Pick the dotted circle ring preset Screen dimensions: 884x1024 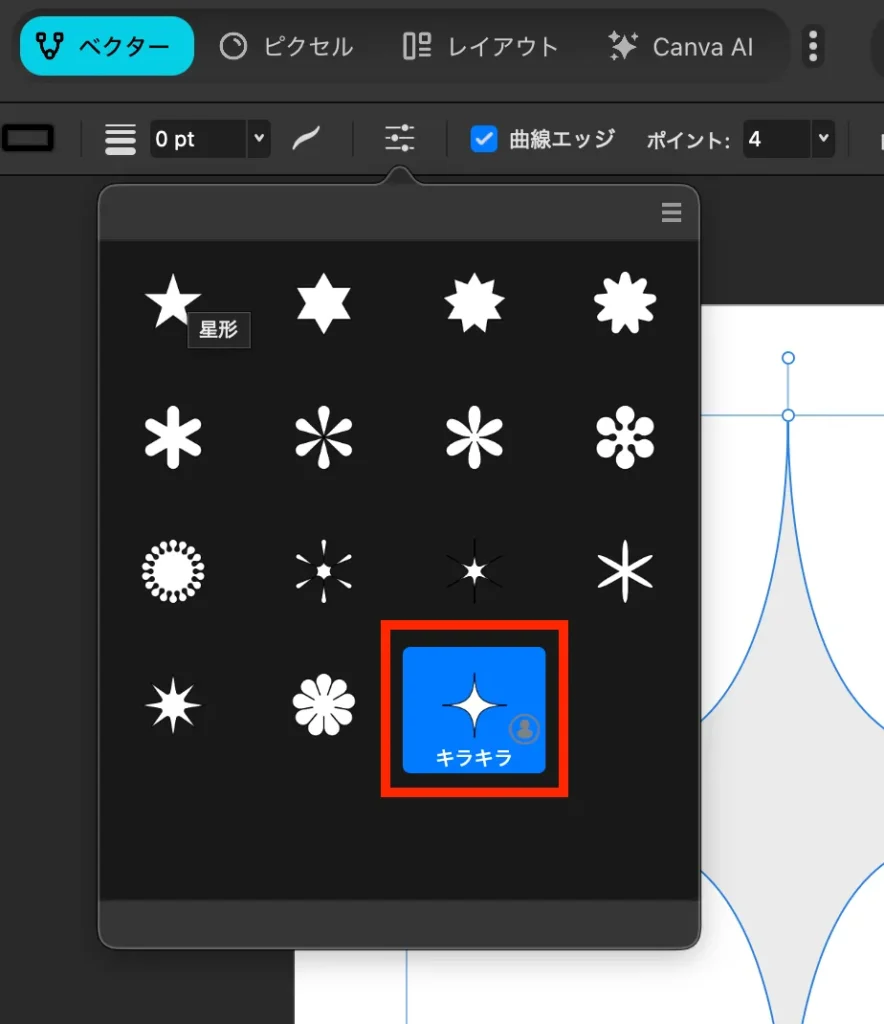coord(172,571)
